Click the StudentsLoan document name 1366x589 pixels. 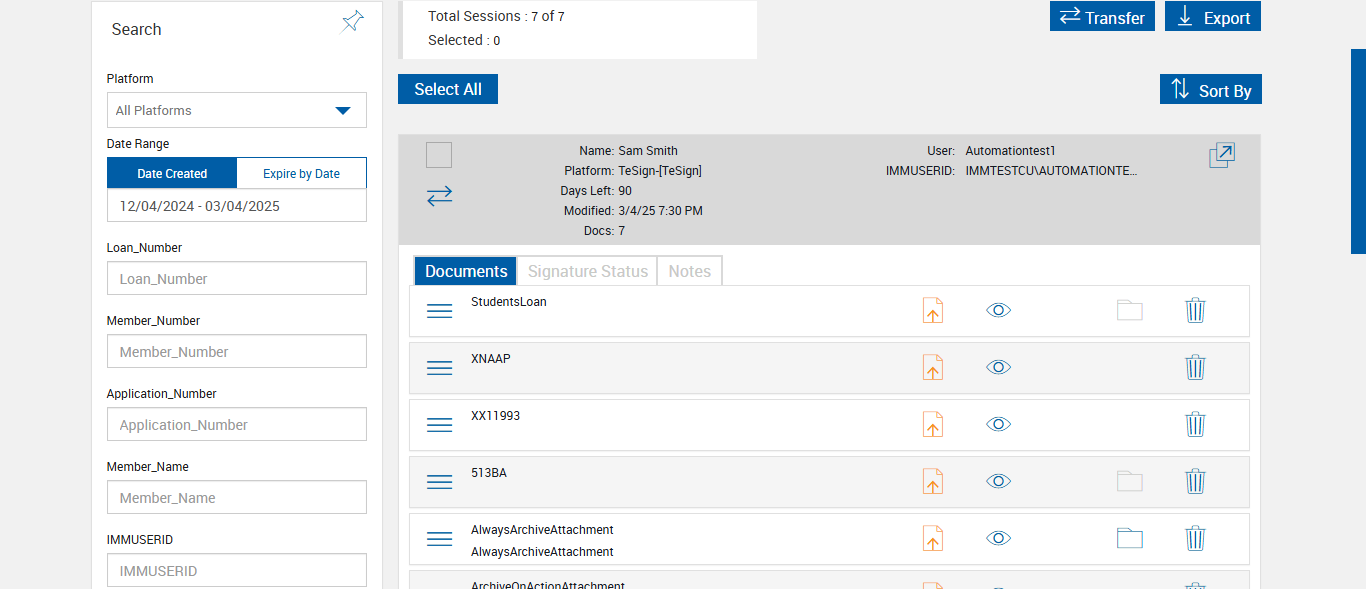(509, 302)
